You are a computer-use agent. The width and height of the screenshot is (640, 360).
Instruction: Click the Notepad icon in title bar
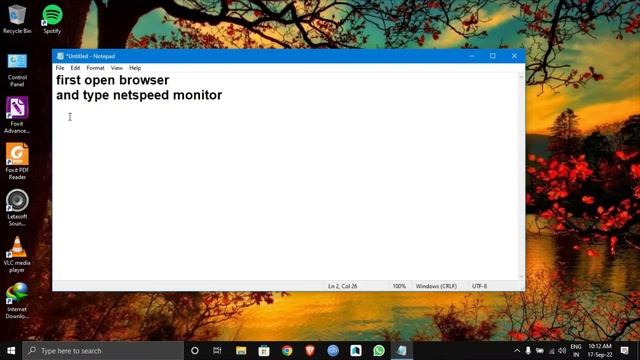(x=60, y=56)
